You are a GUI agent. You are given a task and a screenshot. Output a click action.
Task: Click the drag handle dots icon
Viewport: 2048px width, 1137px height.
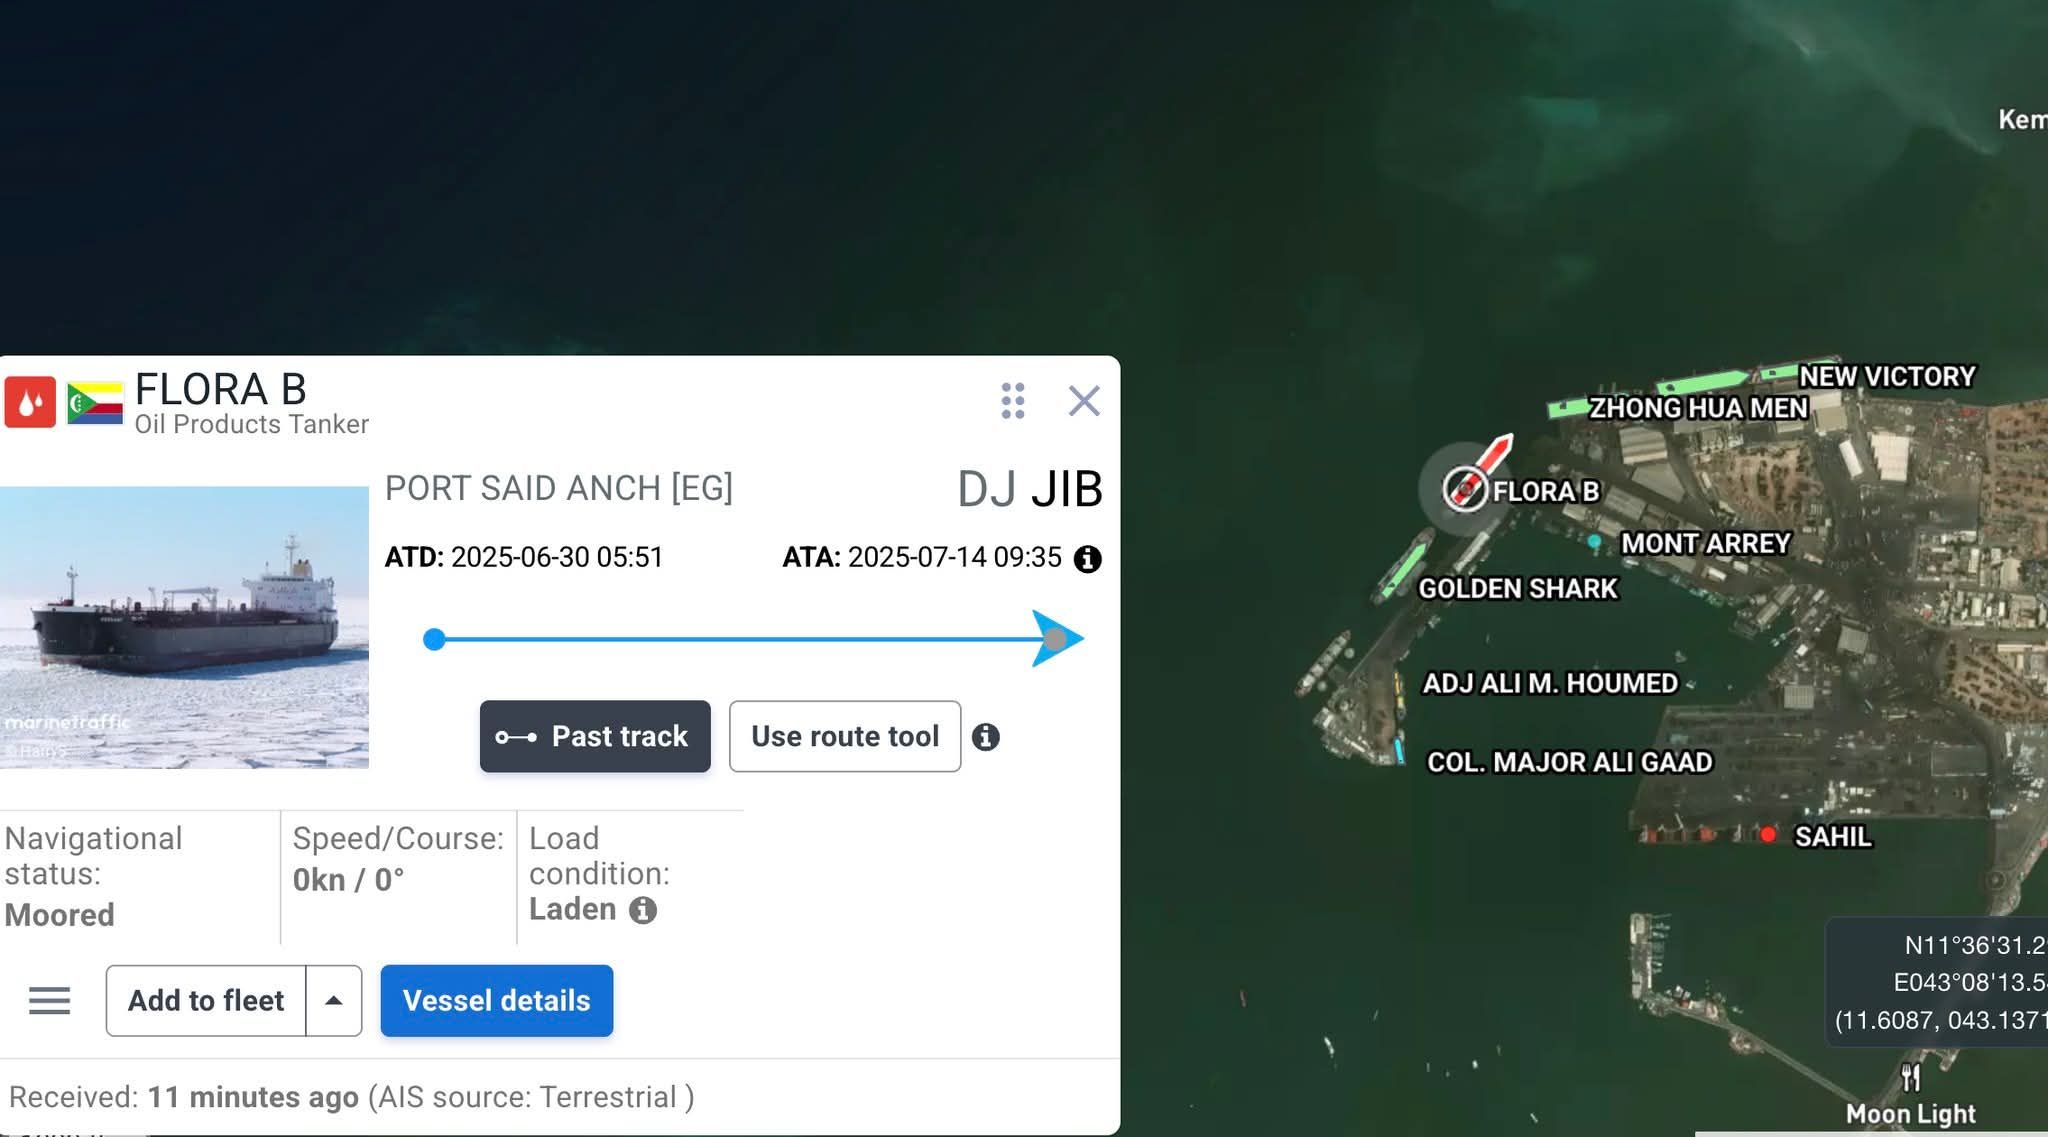pyautogui.click(x=1013, y=401)
